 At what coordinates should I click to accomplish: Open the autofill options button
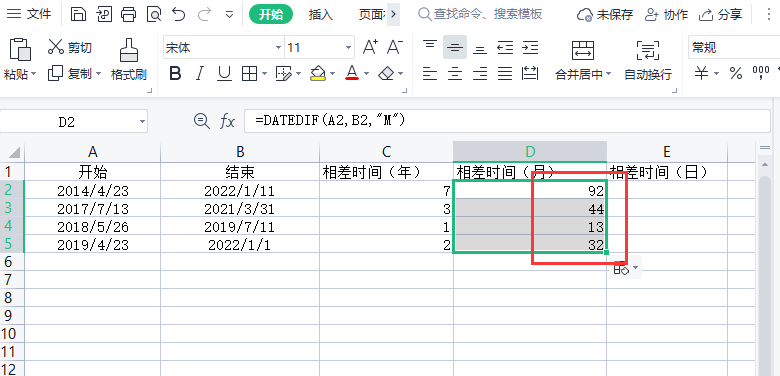tap(625, 269)
